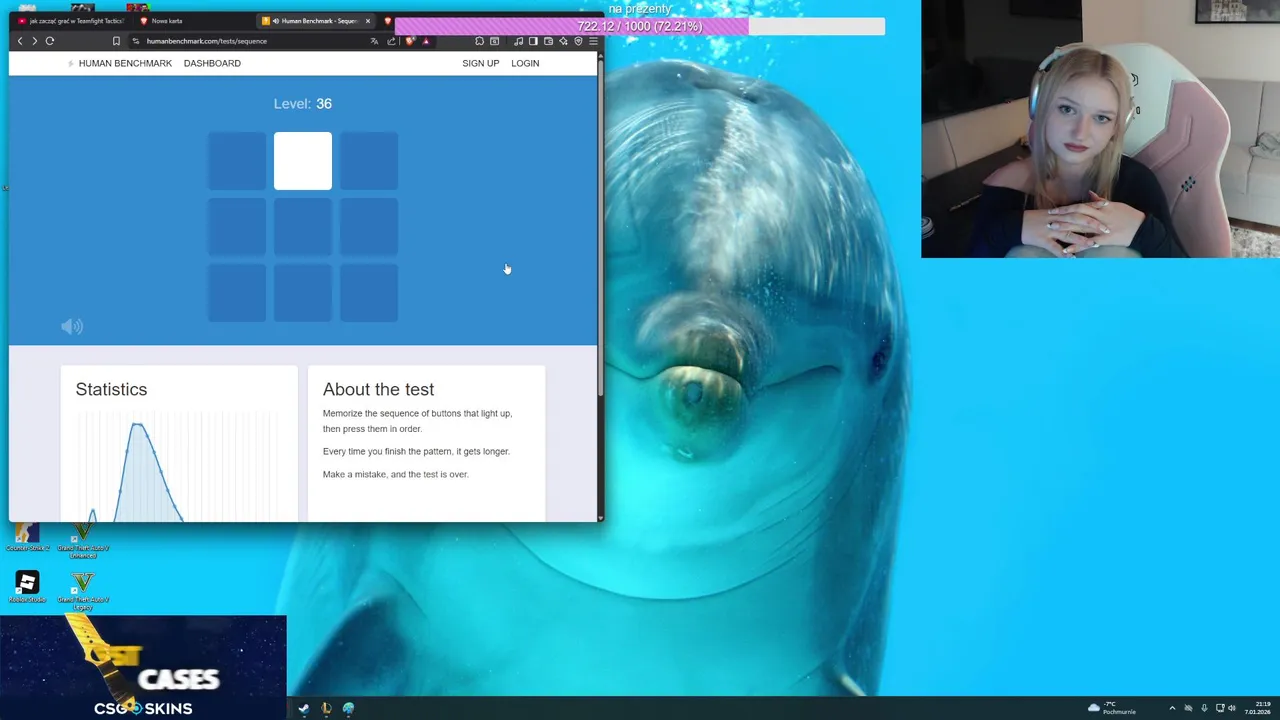The width and height of the screenshot is (1280, 720).
Task: Close the Human Benchmark tab
Action: tap(367, 20)
